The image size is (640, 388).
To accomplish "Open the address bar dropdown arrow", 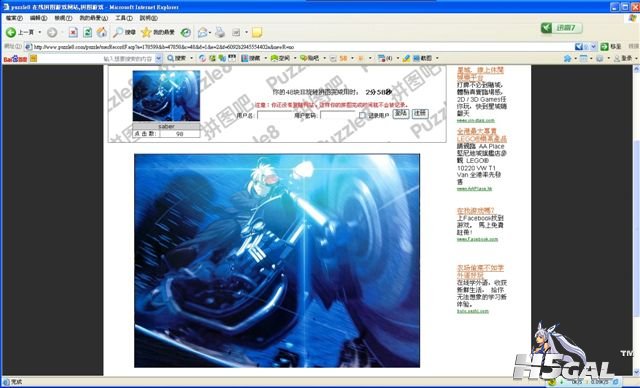I will (593, 47).
